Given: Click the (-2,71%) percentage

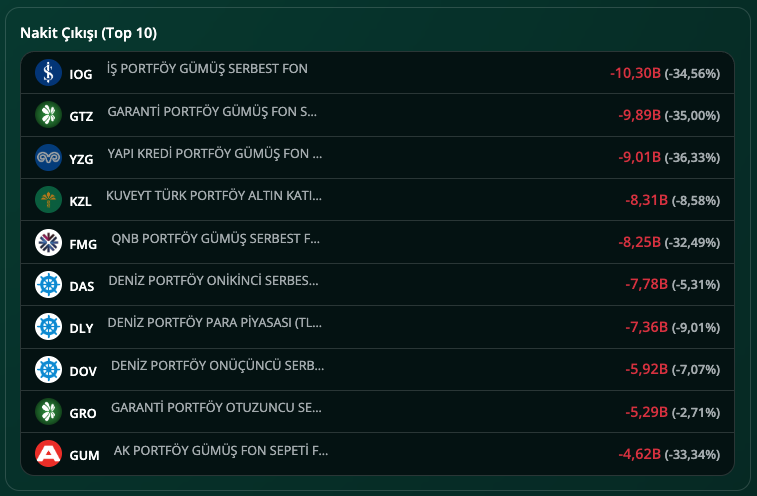Looking at the screenshot, I should 696,413.
